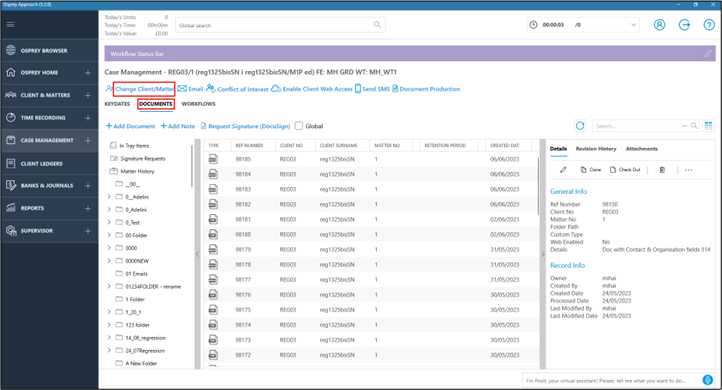Click Request Signature (DocuSign)
The image size is (722, 390).
[245, 126]
